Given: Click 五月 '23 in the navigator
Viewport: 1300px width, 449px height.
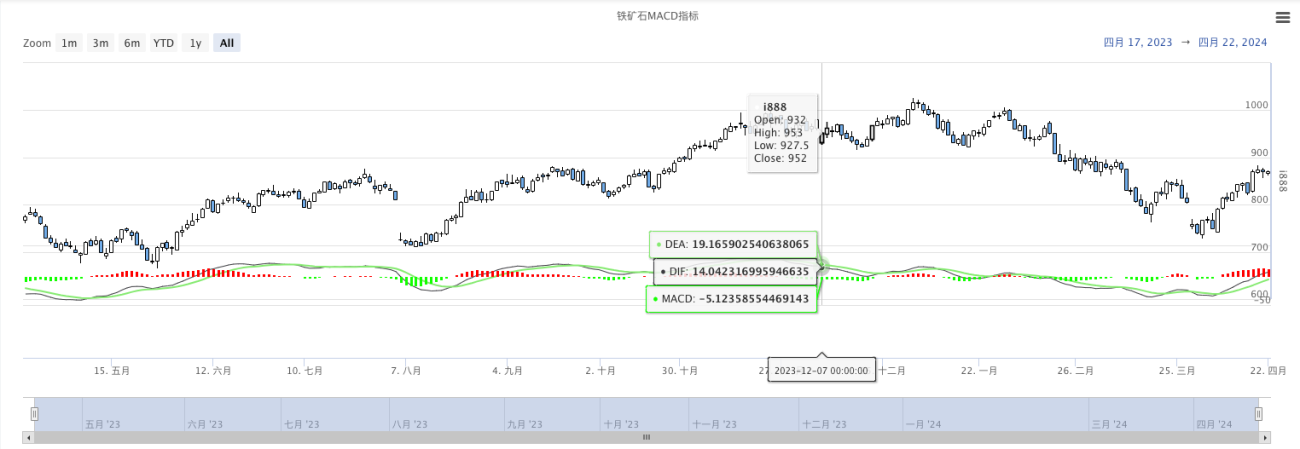Looking at the screenshot, I should pyautogui.click(x=104, y=425).
